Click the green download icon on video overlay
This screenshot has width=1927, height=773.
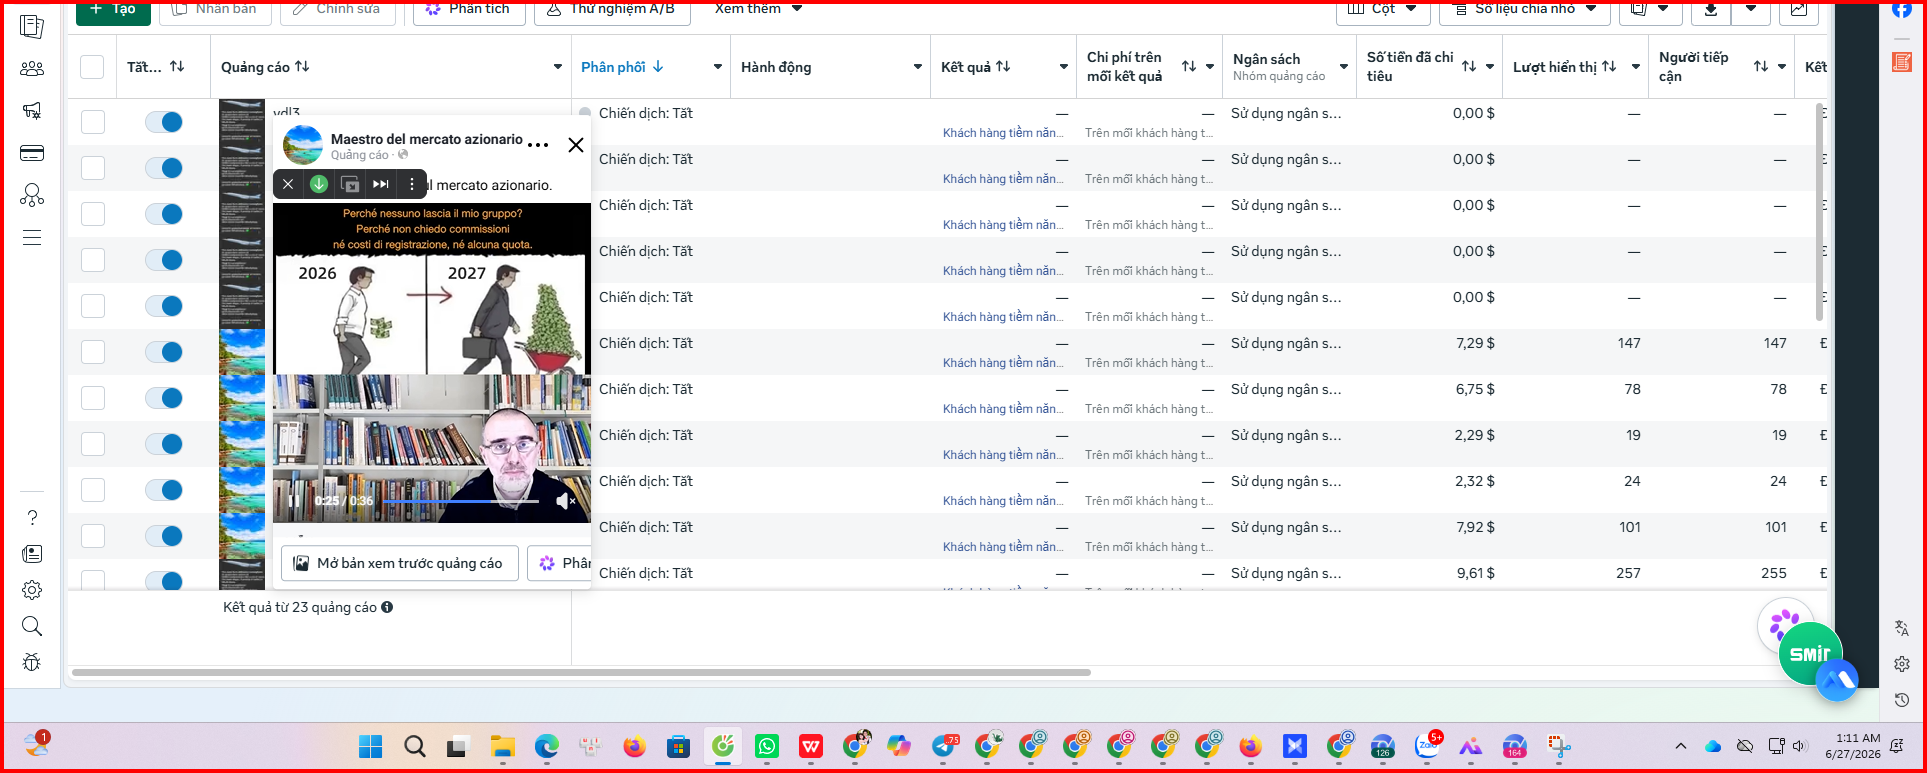319,184
